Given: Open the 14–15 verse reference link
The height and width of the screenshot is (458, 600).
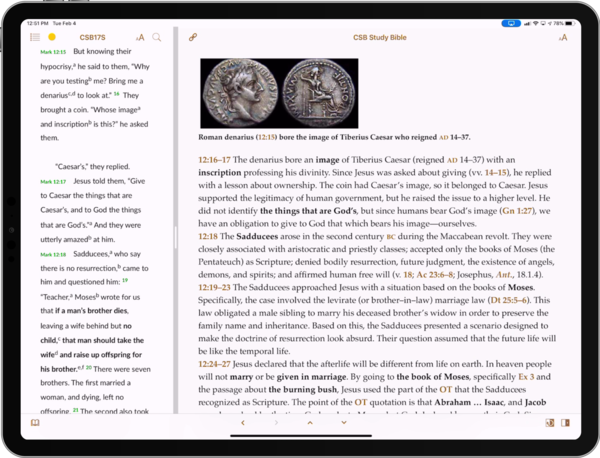Looking at the screenshot, I should pos(496,173).
